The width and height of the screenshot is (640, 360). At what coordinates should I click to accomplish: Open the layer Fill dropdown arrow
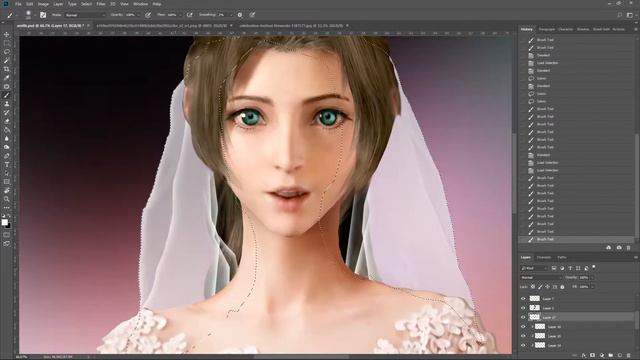click(x=592, y=287)
